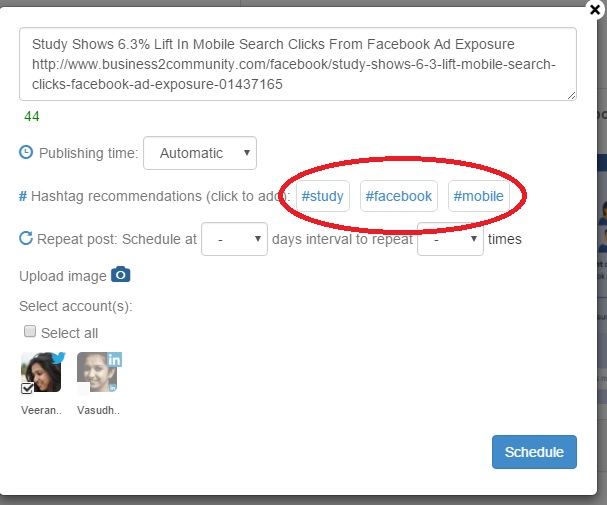Enable the Select all checkbox

click(30, 331)
